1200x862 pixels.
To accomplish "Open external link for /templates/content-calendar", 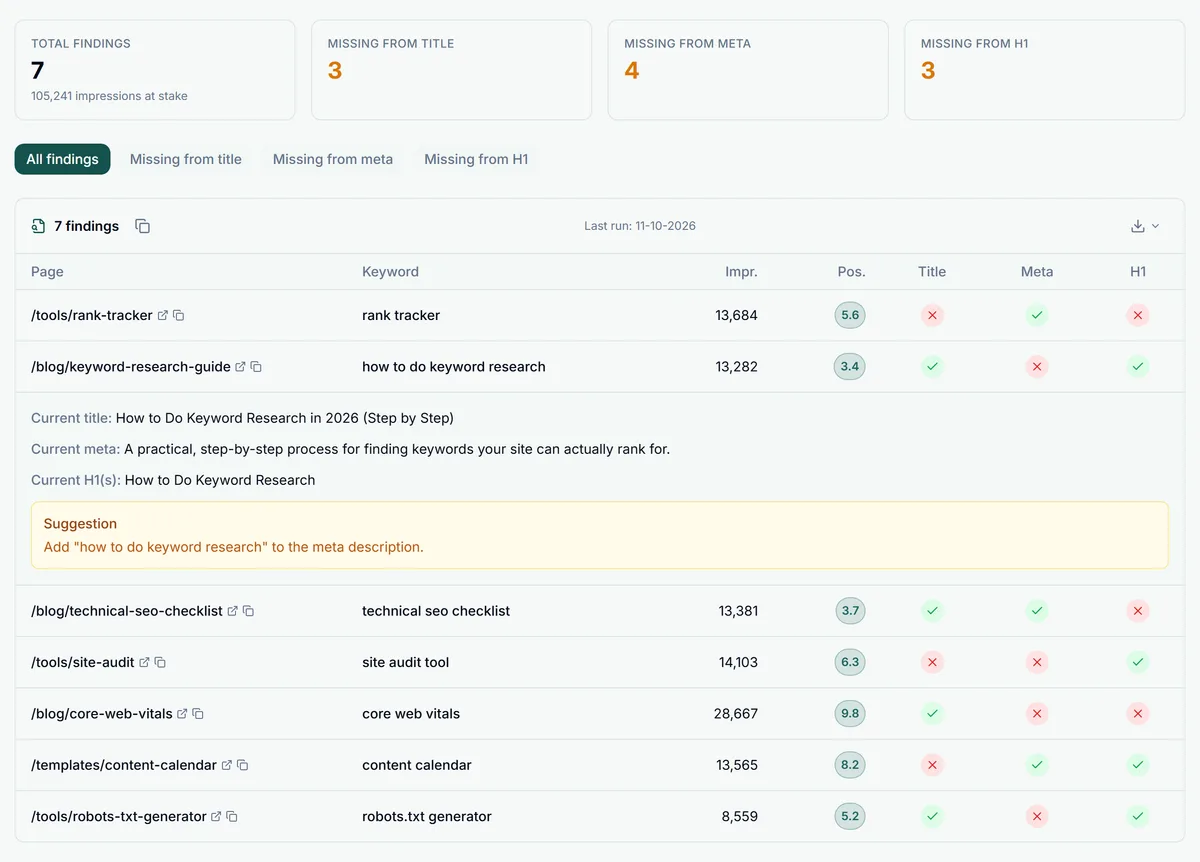I will click(x=227, y=765).
